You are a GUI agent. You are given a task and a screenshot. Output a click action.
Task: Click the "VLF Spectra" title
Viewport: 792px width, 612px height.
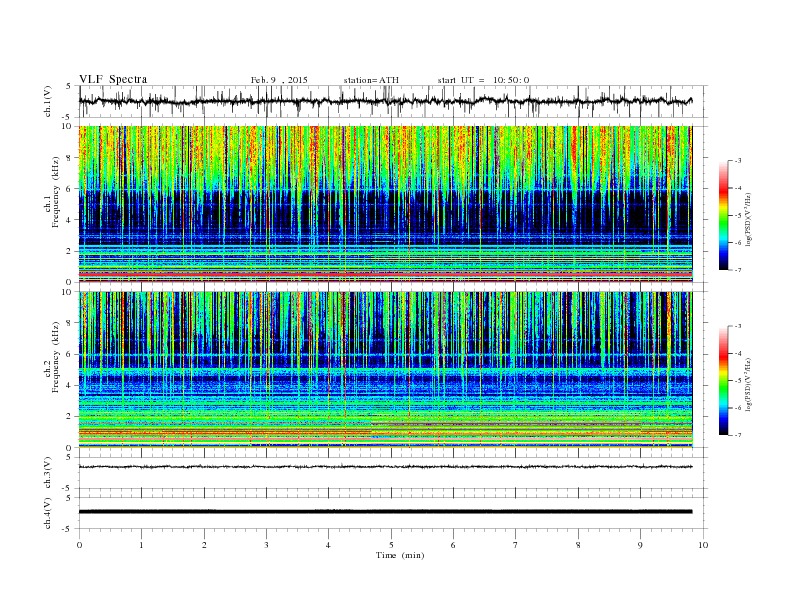point(113,79)
